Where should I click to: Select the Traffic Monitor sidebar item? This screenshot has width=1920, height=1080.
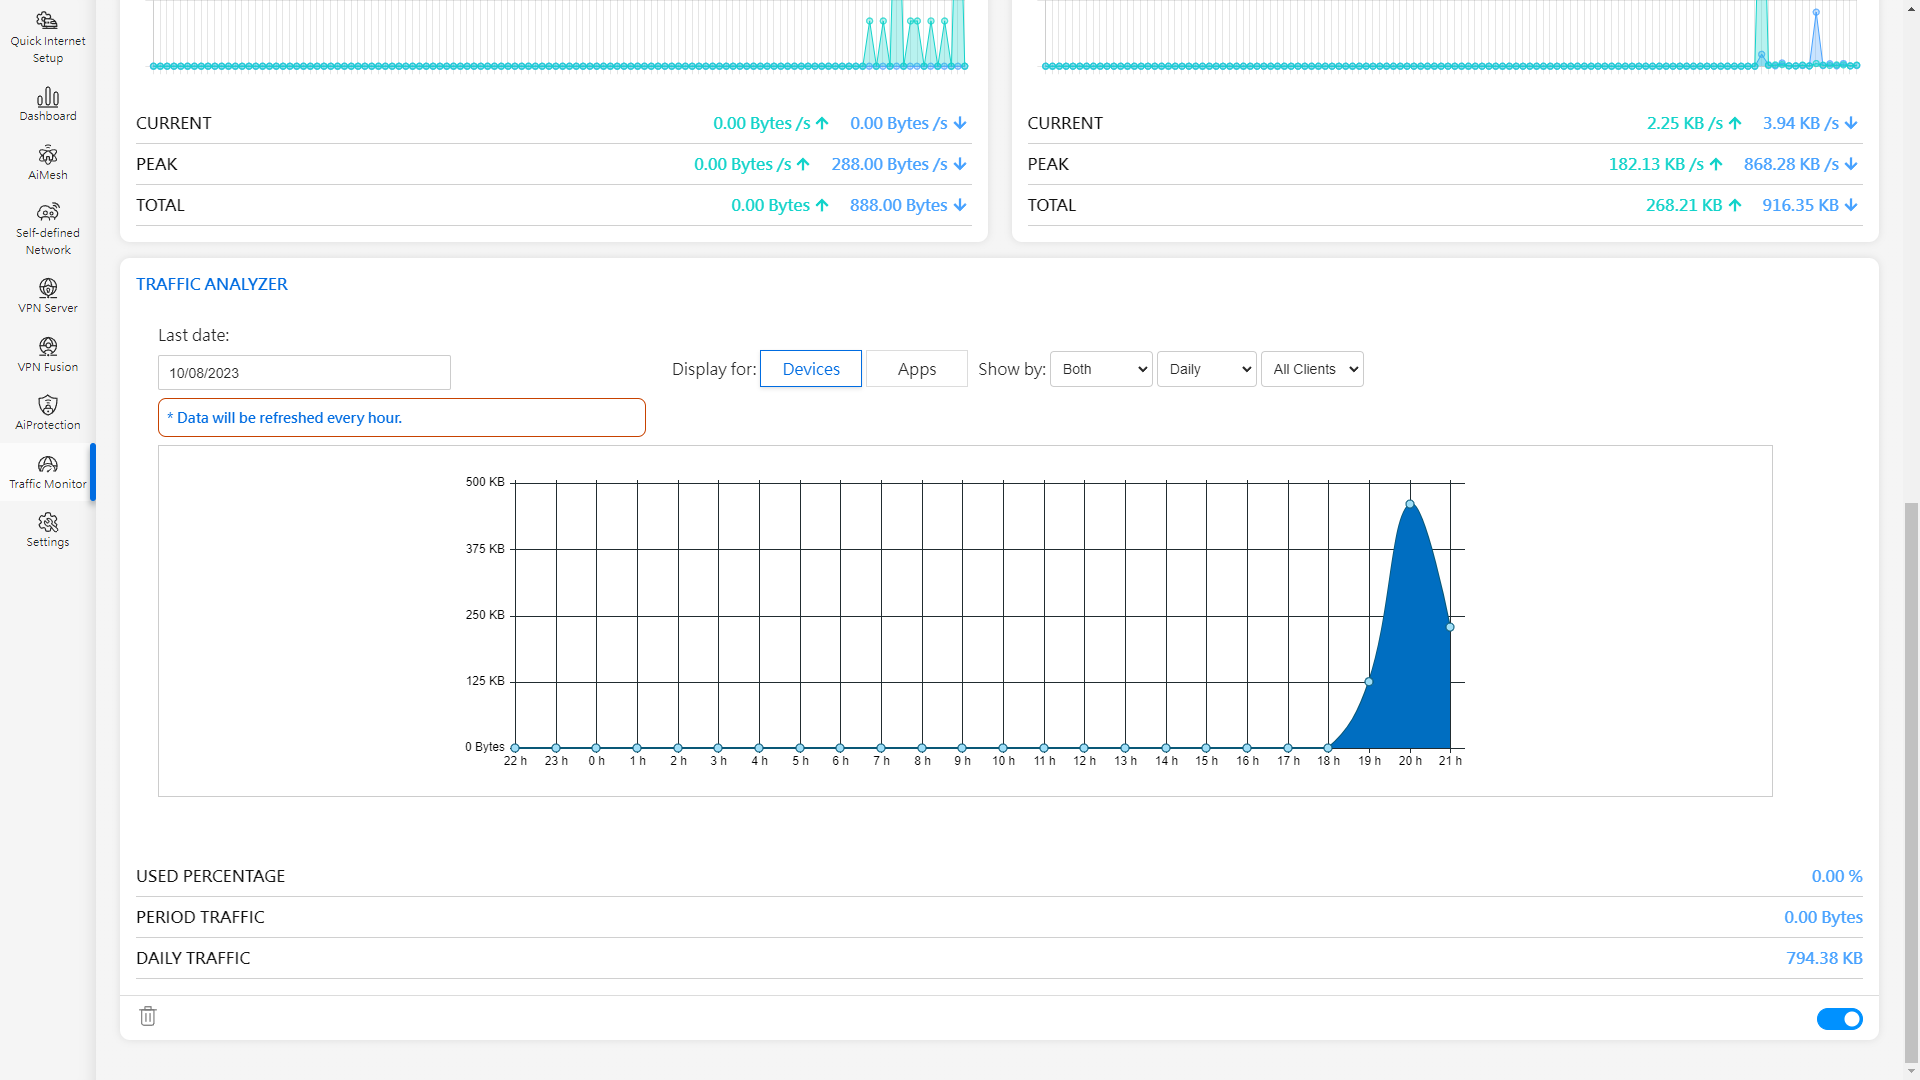48,472
